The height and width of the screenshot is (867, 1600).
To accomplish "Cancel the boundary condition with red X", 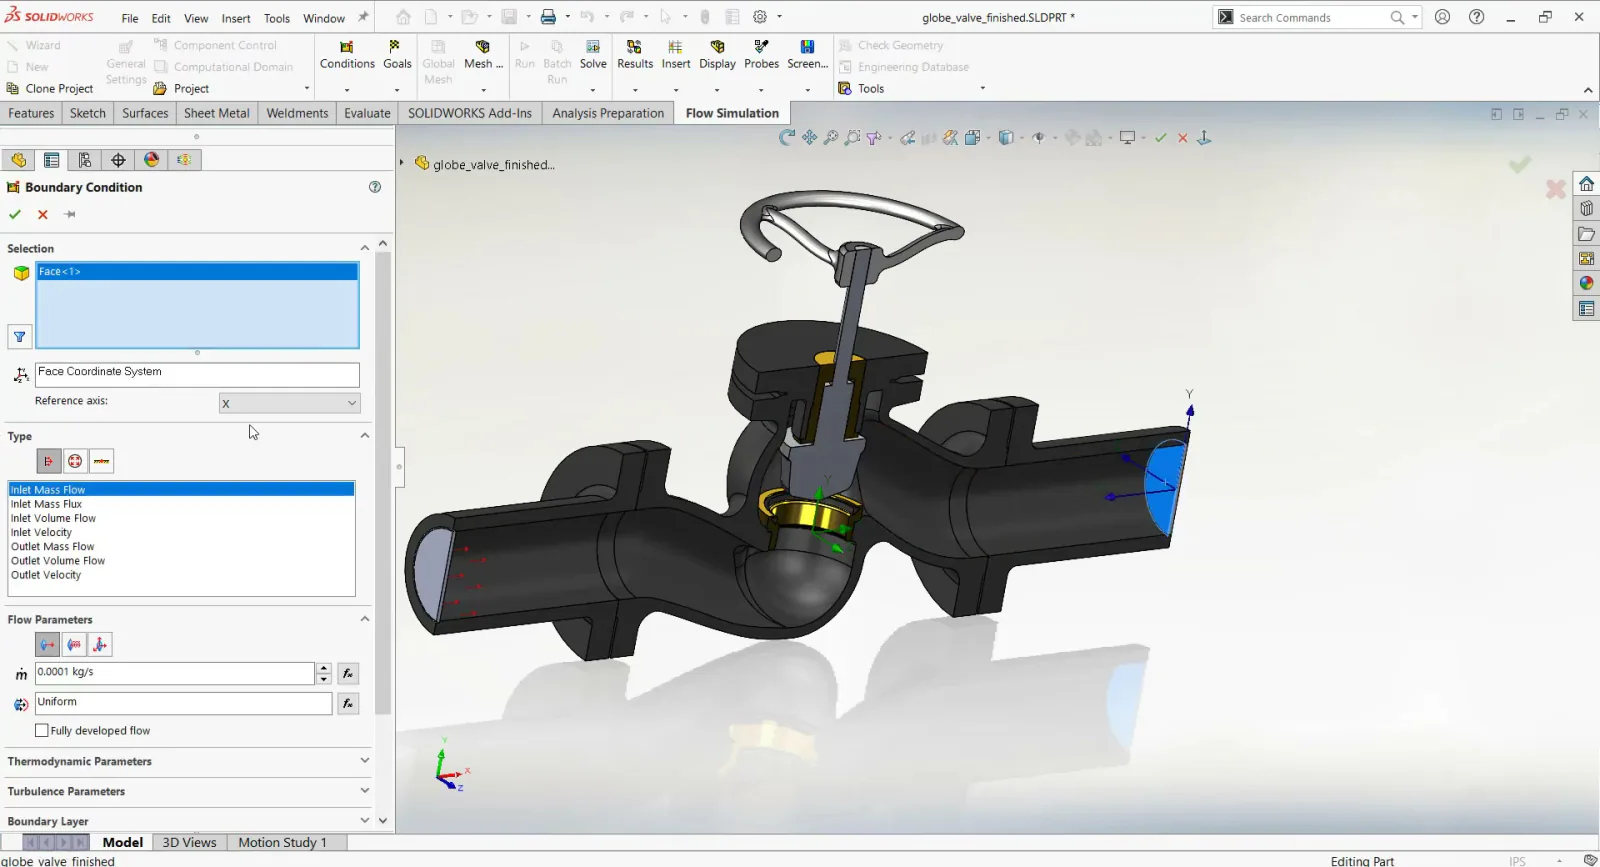I will click(43, 214).
